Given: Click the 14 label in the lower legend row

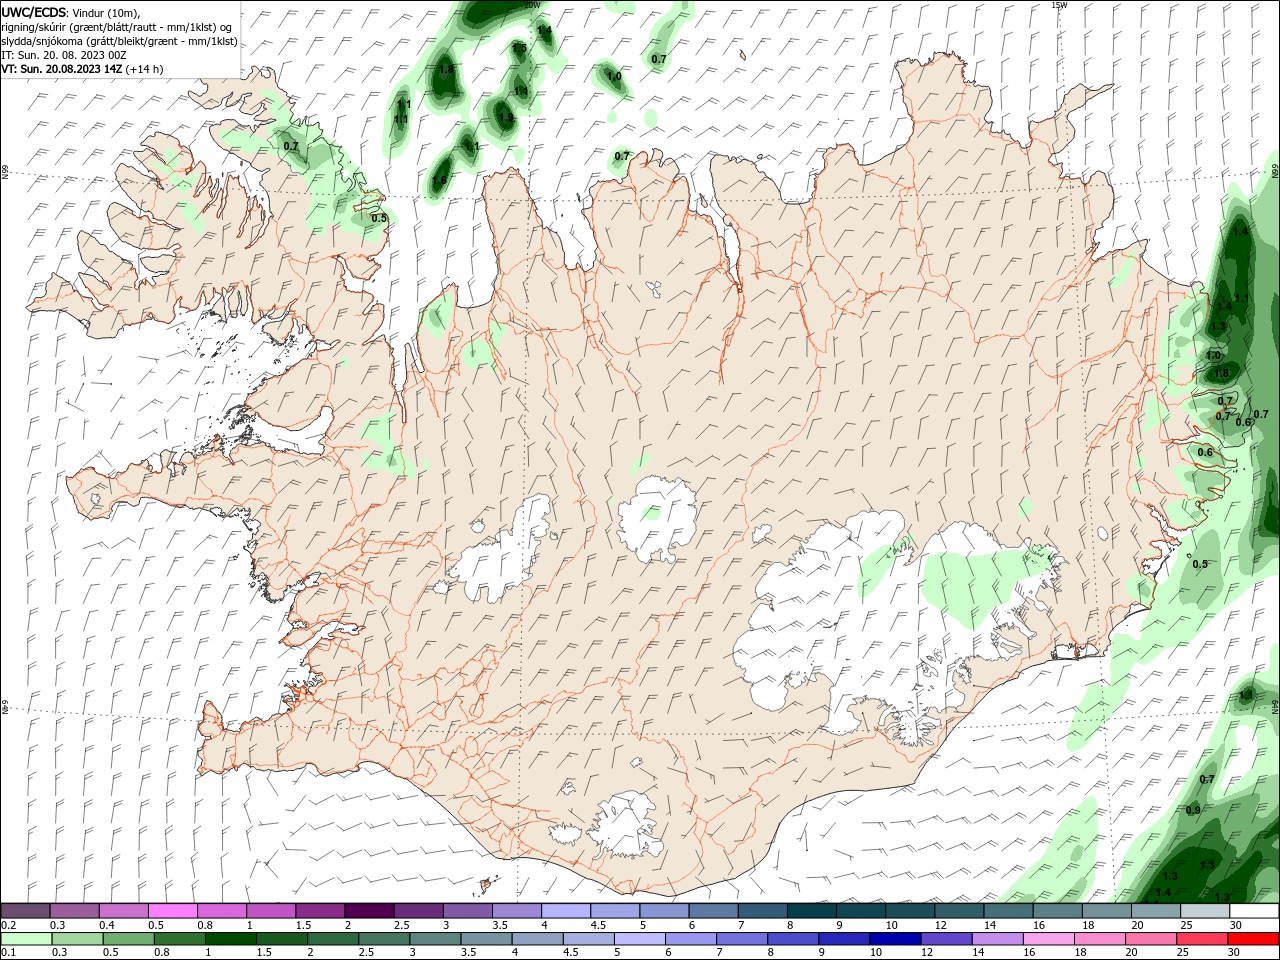Looking at the screenshot, I should pos(978,951).
